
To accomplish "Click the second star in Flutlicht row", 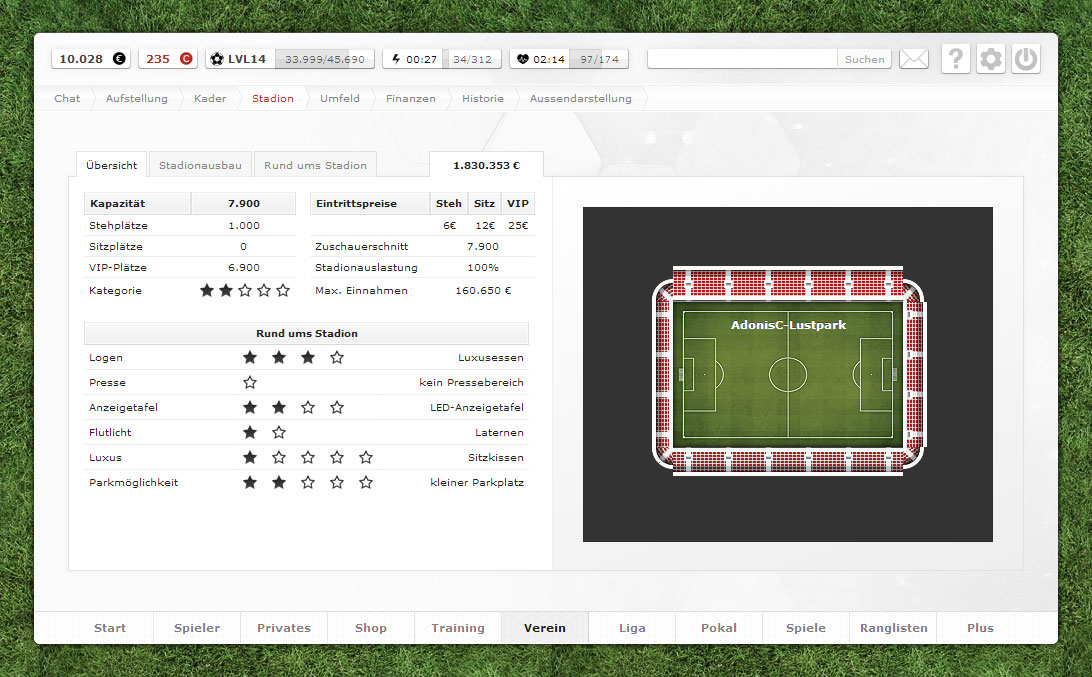I will 279,433.
